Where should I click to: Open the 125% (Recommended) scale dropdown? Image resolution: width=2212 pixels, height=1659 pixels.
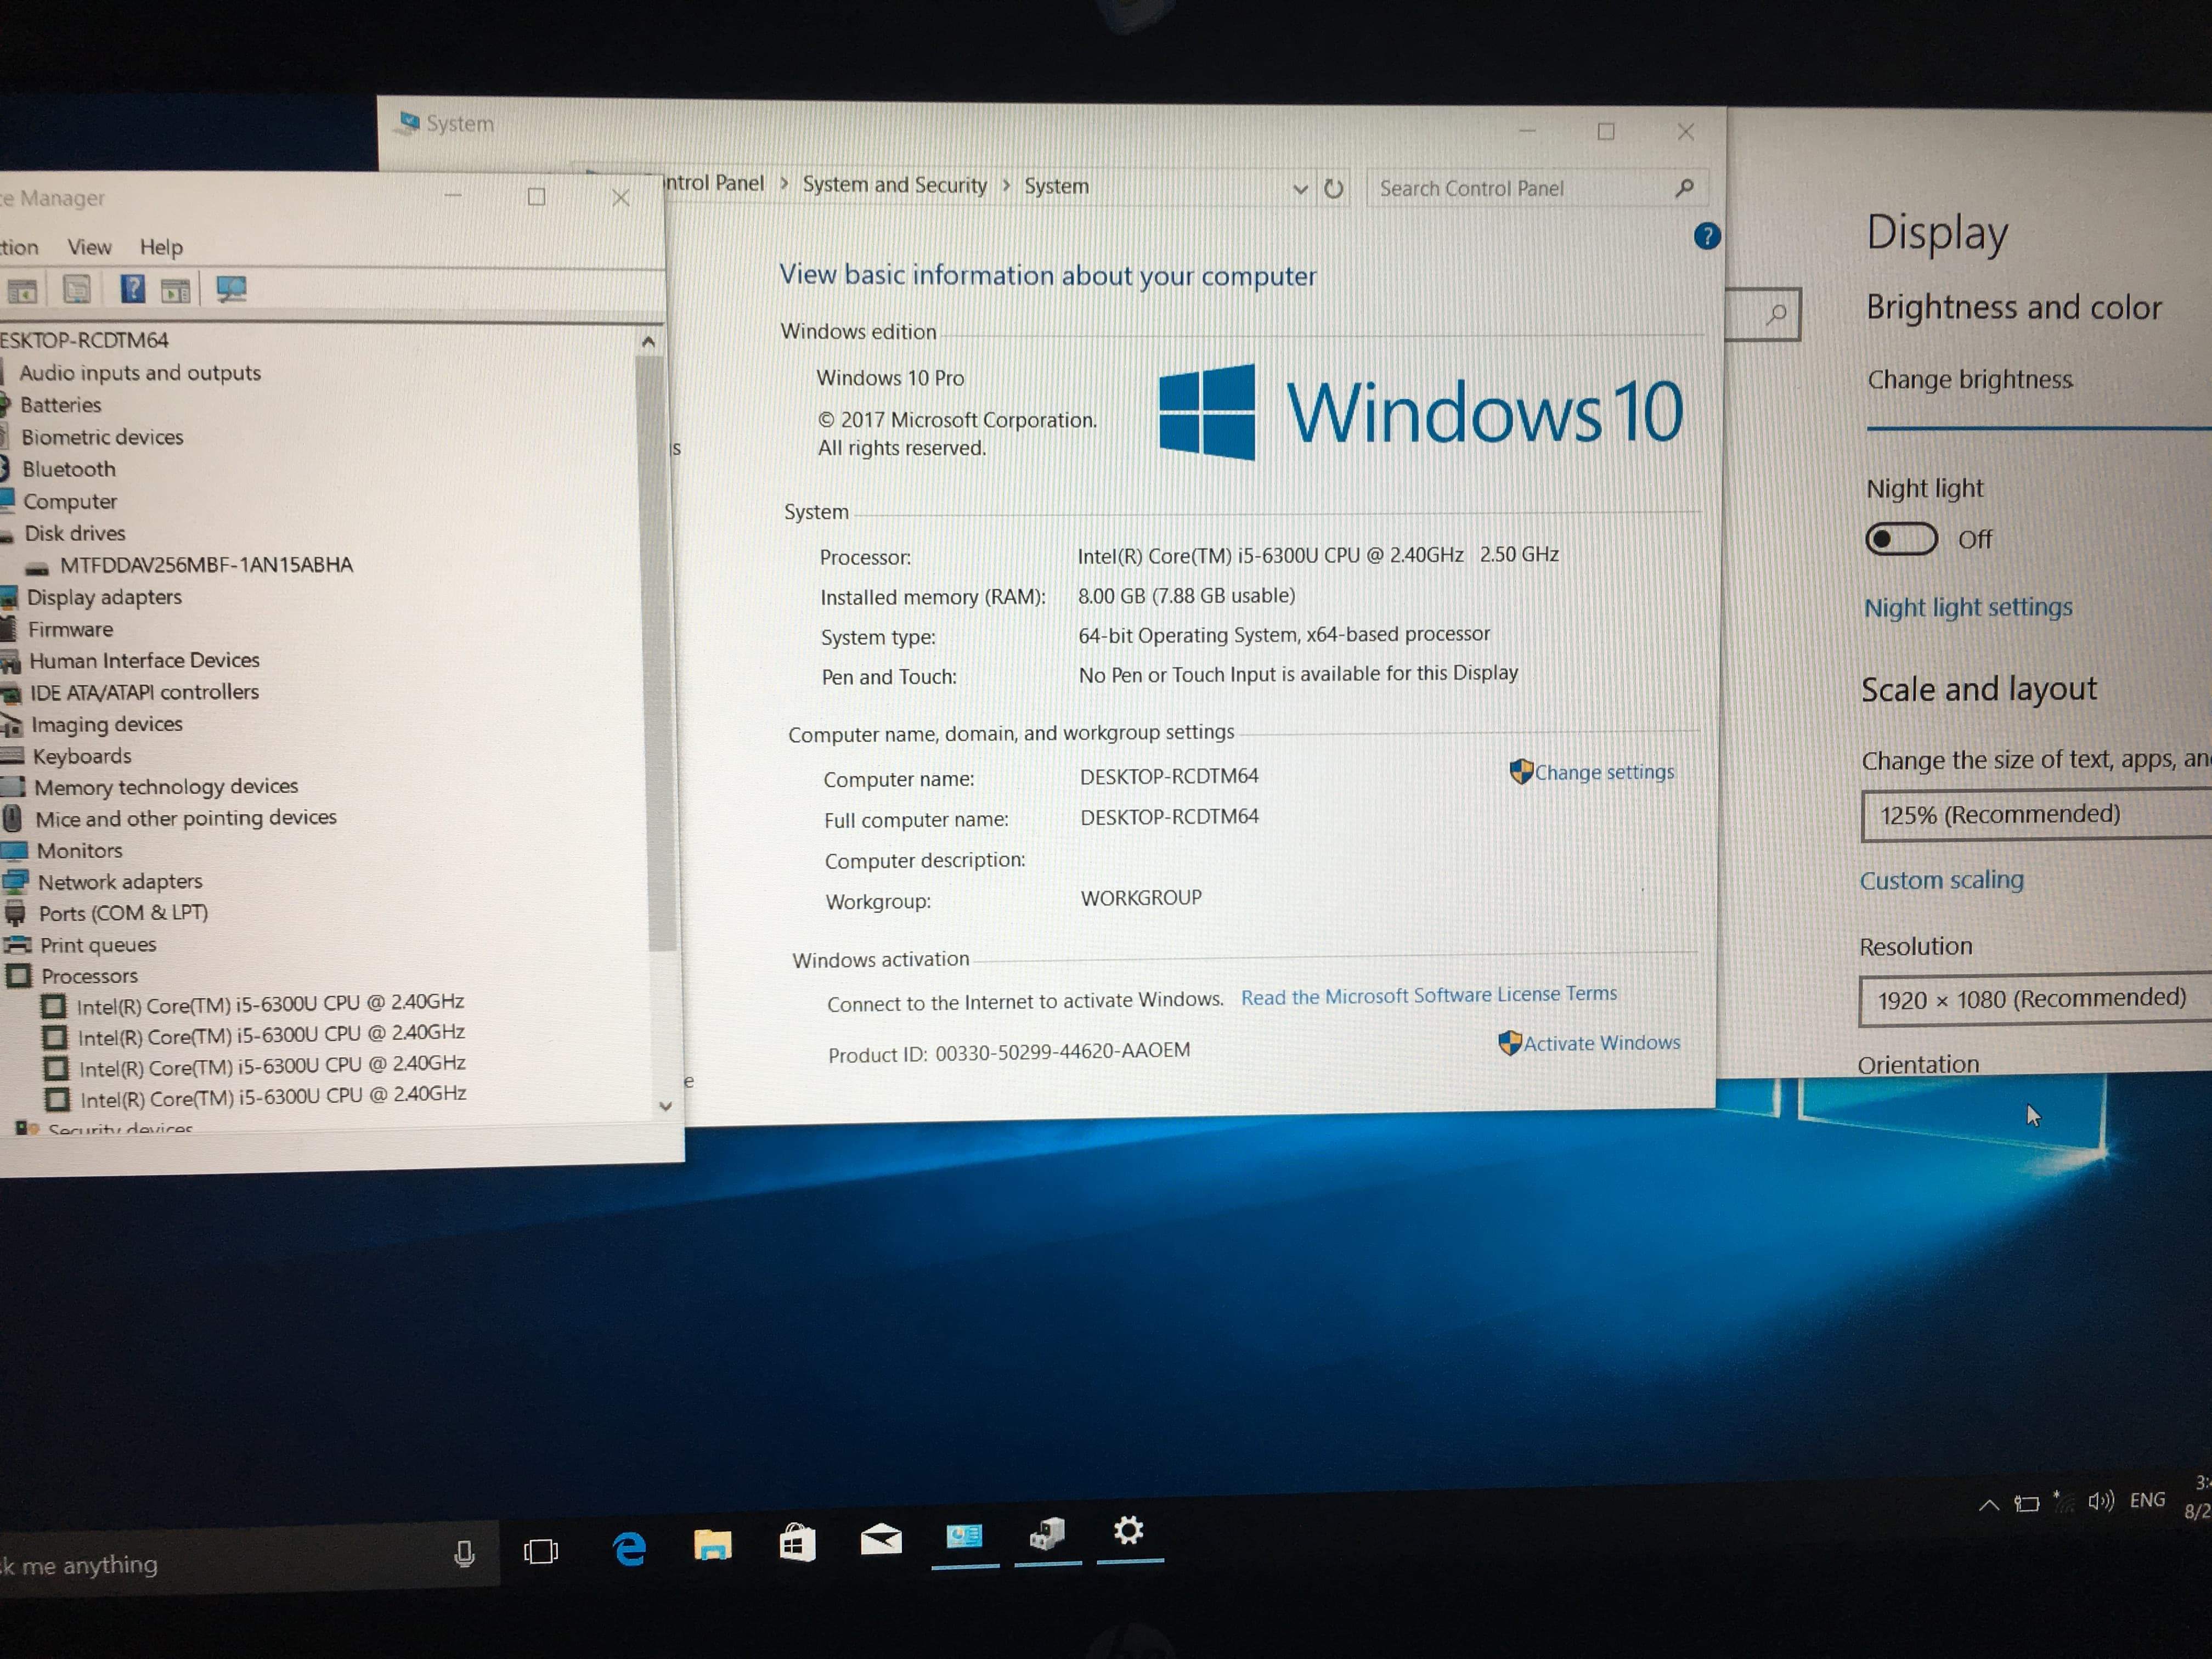coord(2036,815)
